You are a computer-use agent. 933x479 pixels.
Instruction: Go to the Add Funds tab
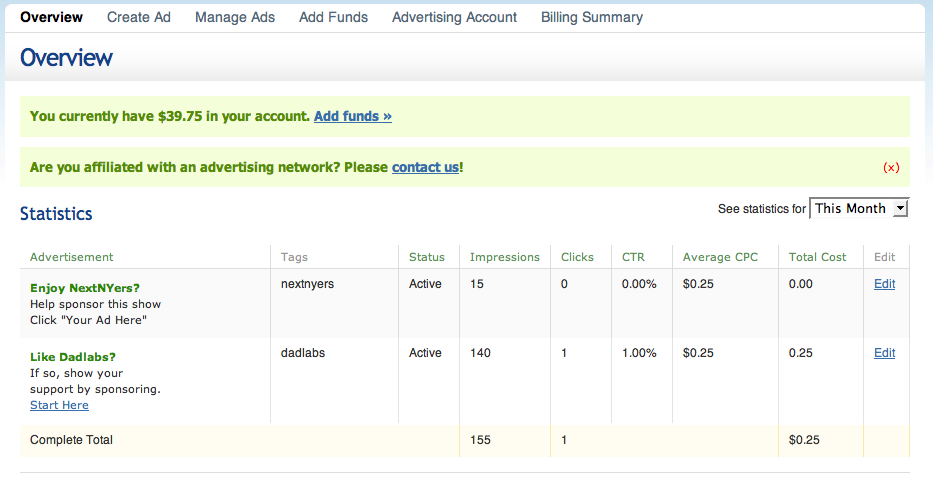[x=333, y=17]
